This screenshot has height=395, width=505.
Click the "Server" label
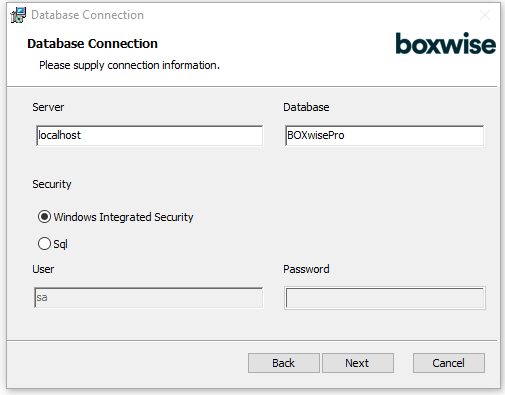point(48,107)
